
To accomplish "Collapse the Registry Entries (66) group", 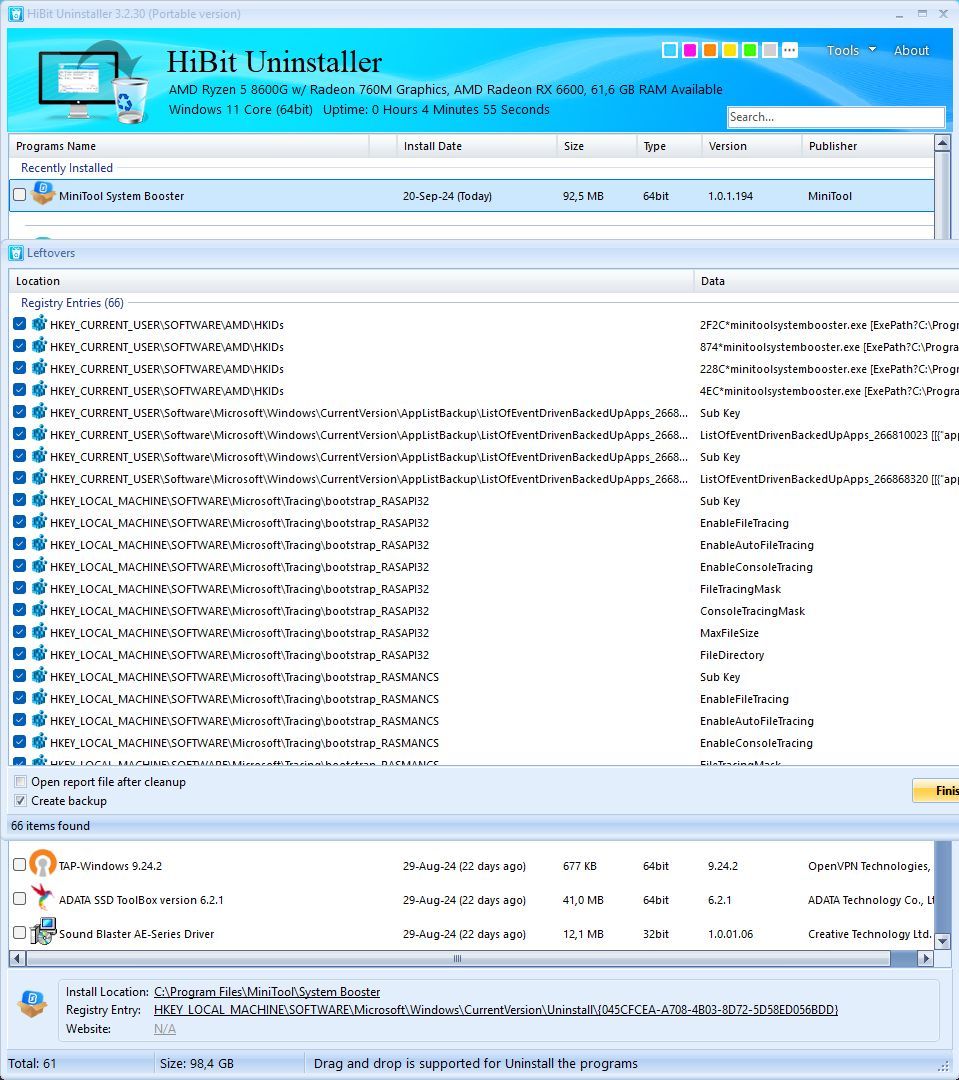I will pyautogui.click(x=72, y=303).
